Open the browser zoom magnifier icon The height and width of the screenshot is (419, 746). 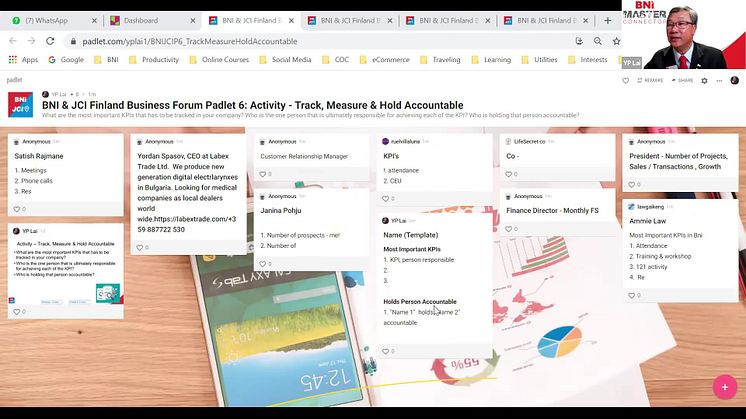click(x=598, y=41)
